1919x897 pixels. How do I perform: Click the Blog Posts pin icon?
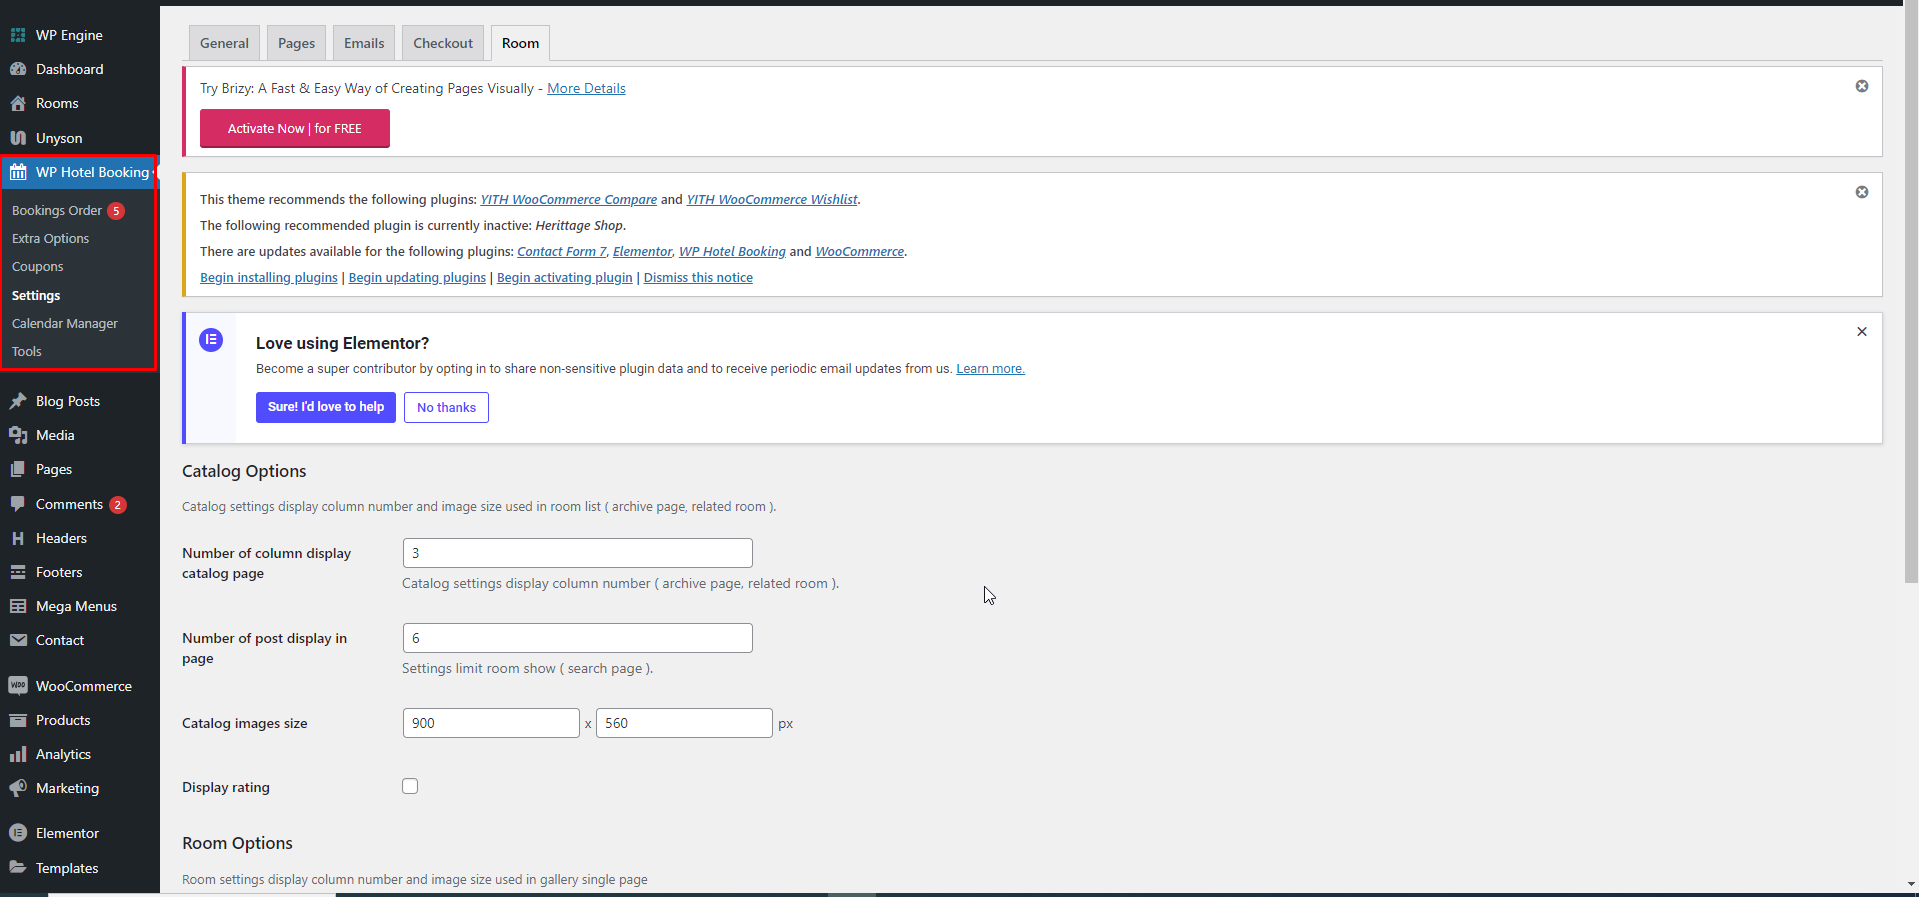[18, 401]
